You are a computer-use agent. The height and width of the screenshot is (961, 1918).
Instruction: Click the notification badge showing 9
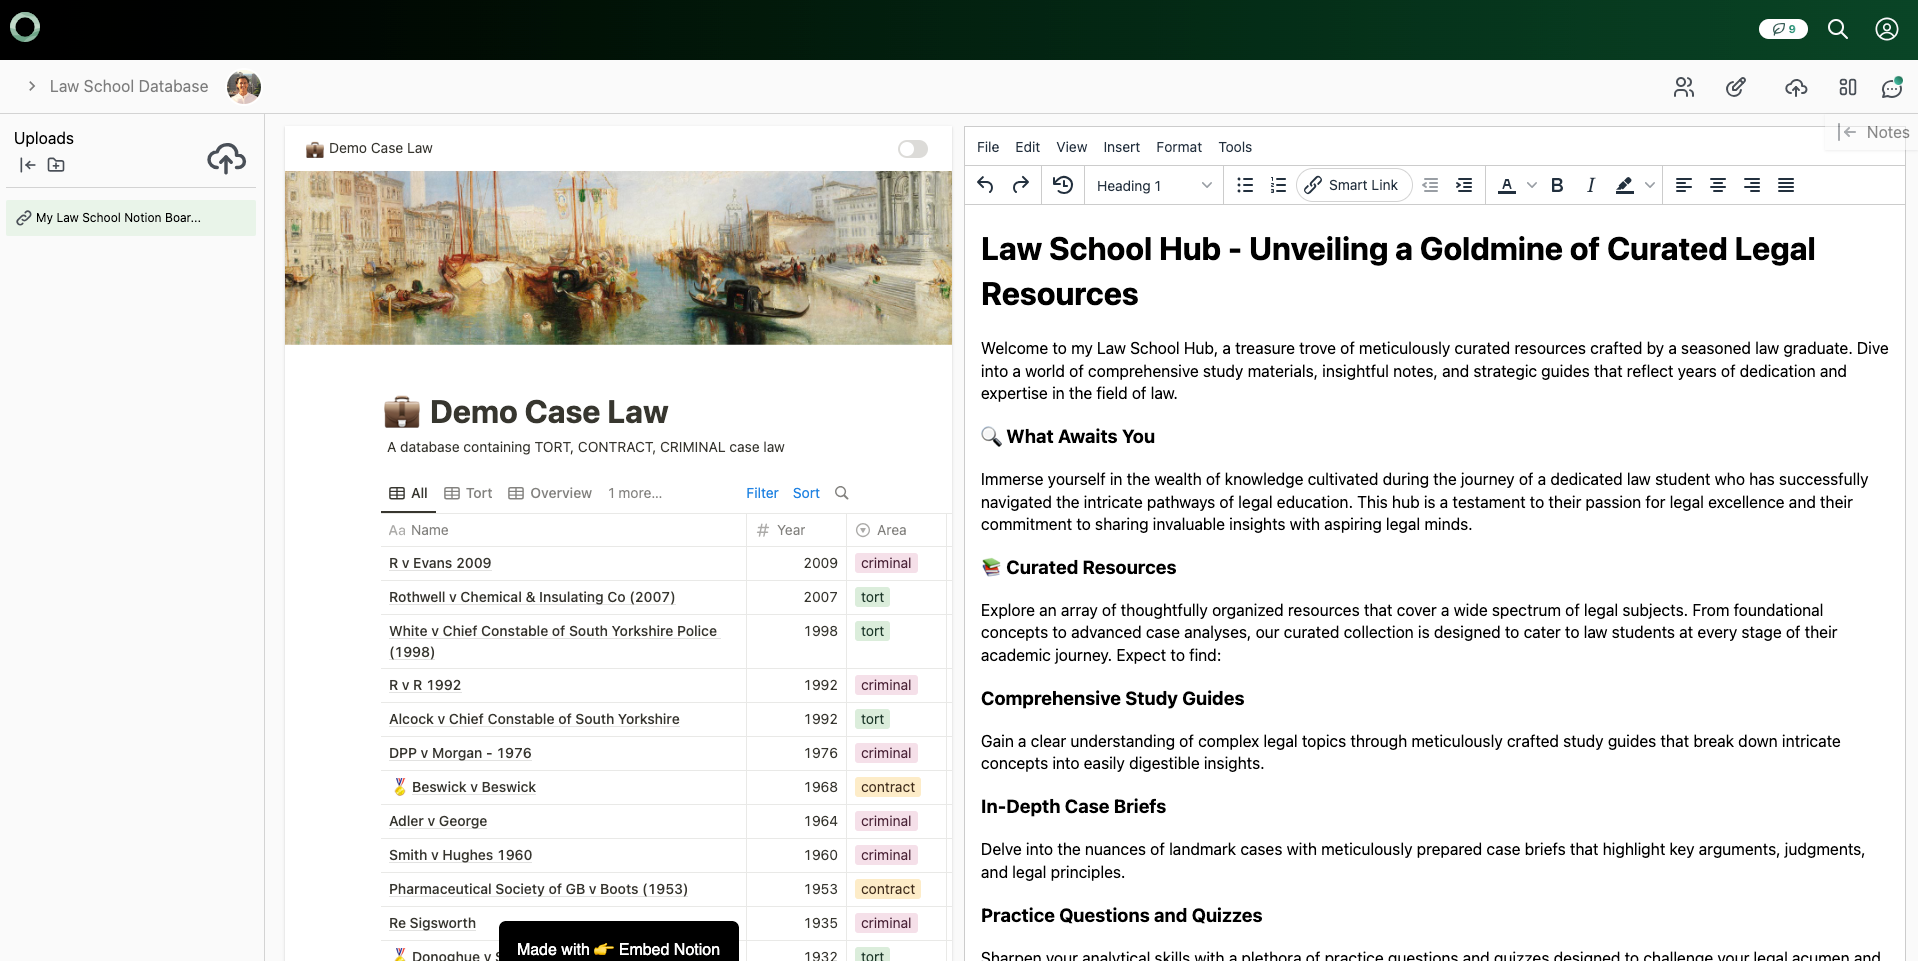point(1783,29)
